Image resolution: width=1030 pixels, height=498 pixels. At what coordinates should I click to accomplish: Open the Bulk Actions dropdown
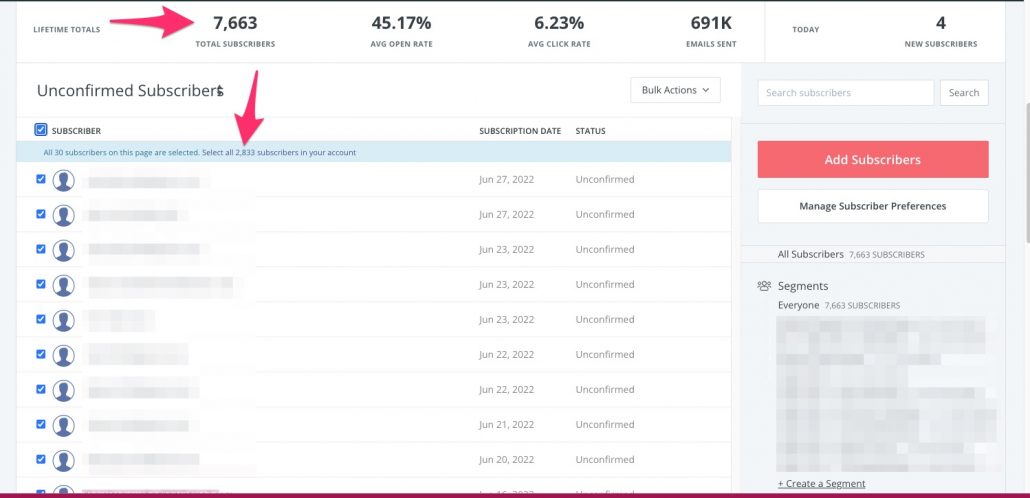pos(675,90)
